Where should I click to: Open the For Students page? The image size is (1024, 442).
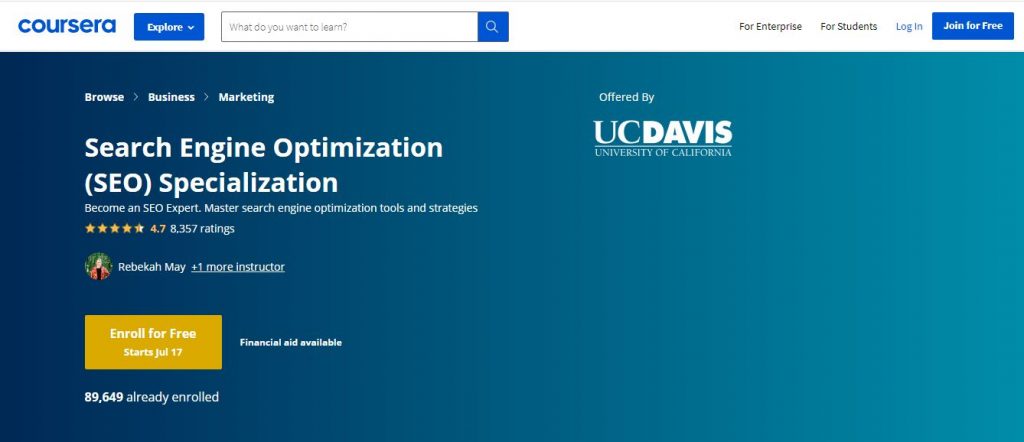(x=848, y=27)
